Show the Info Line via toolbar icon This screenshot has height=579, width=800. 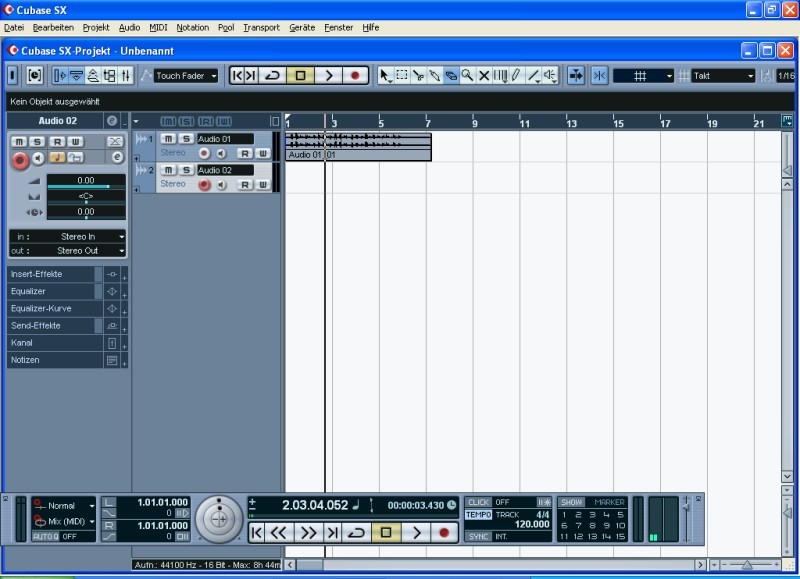(77, 76)
